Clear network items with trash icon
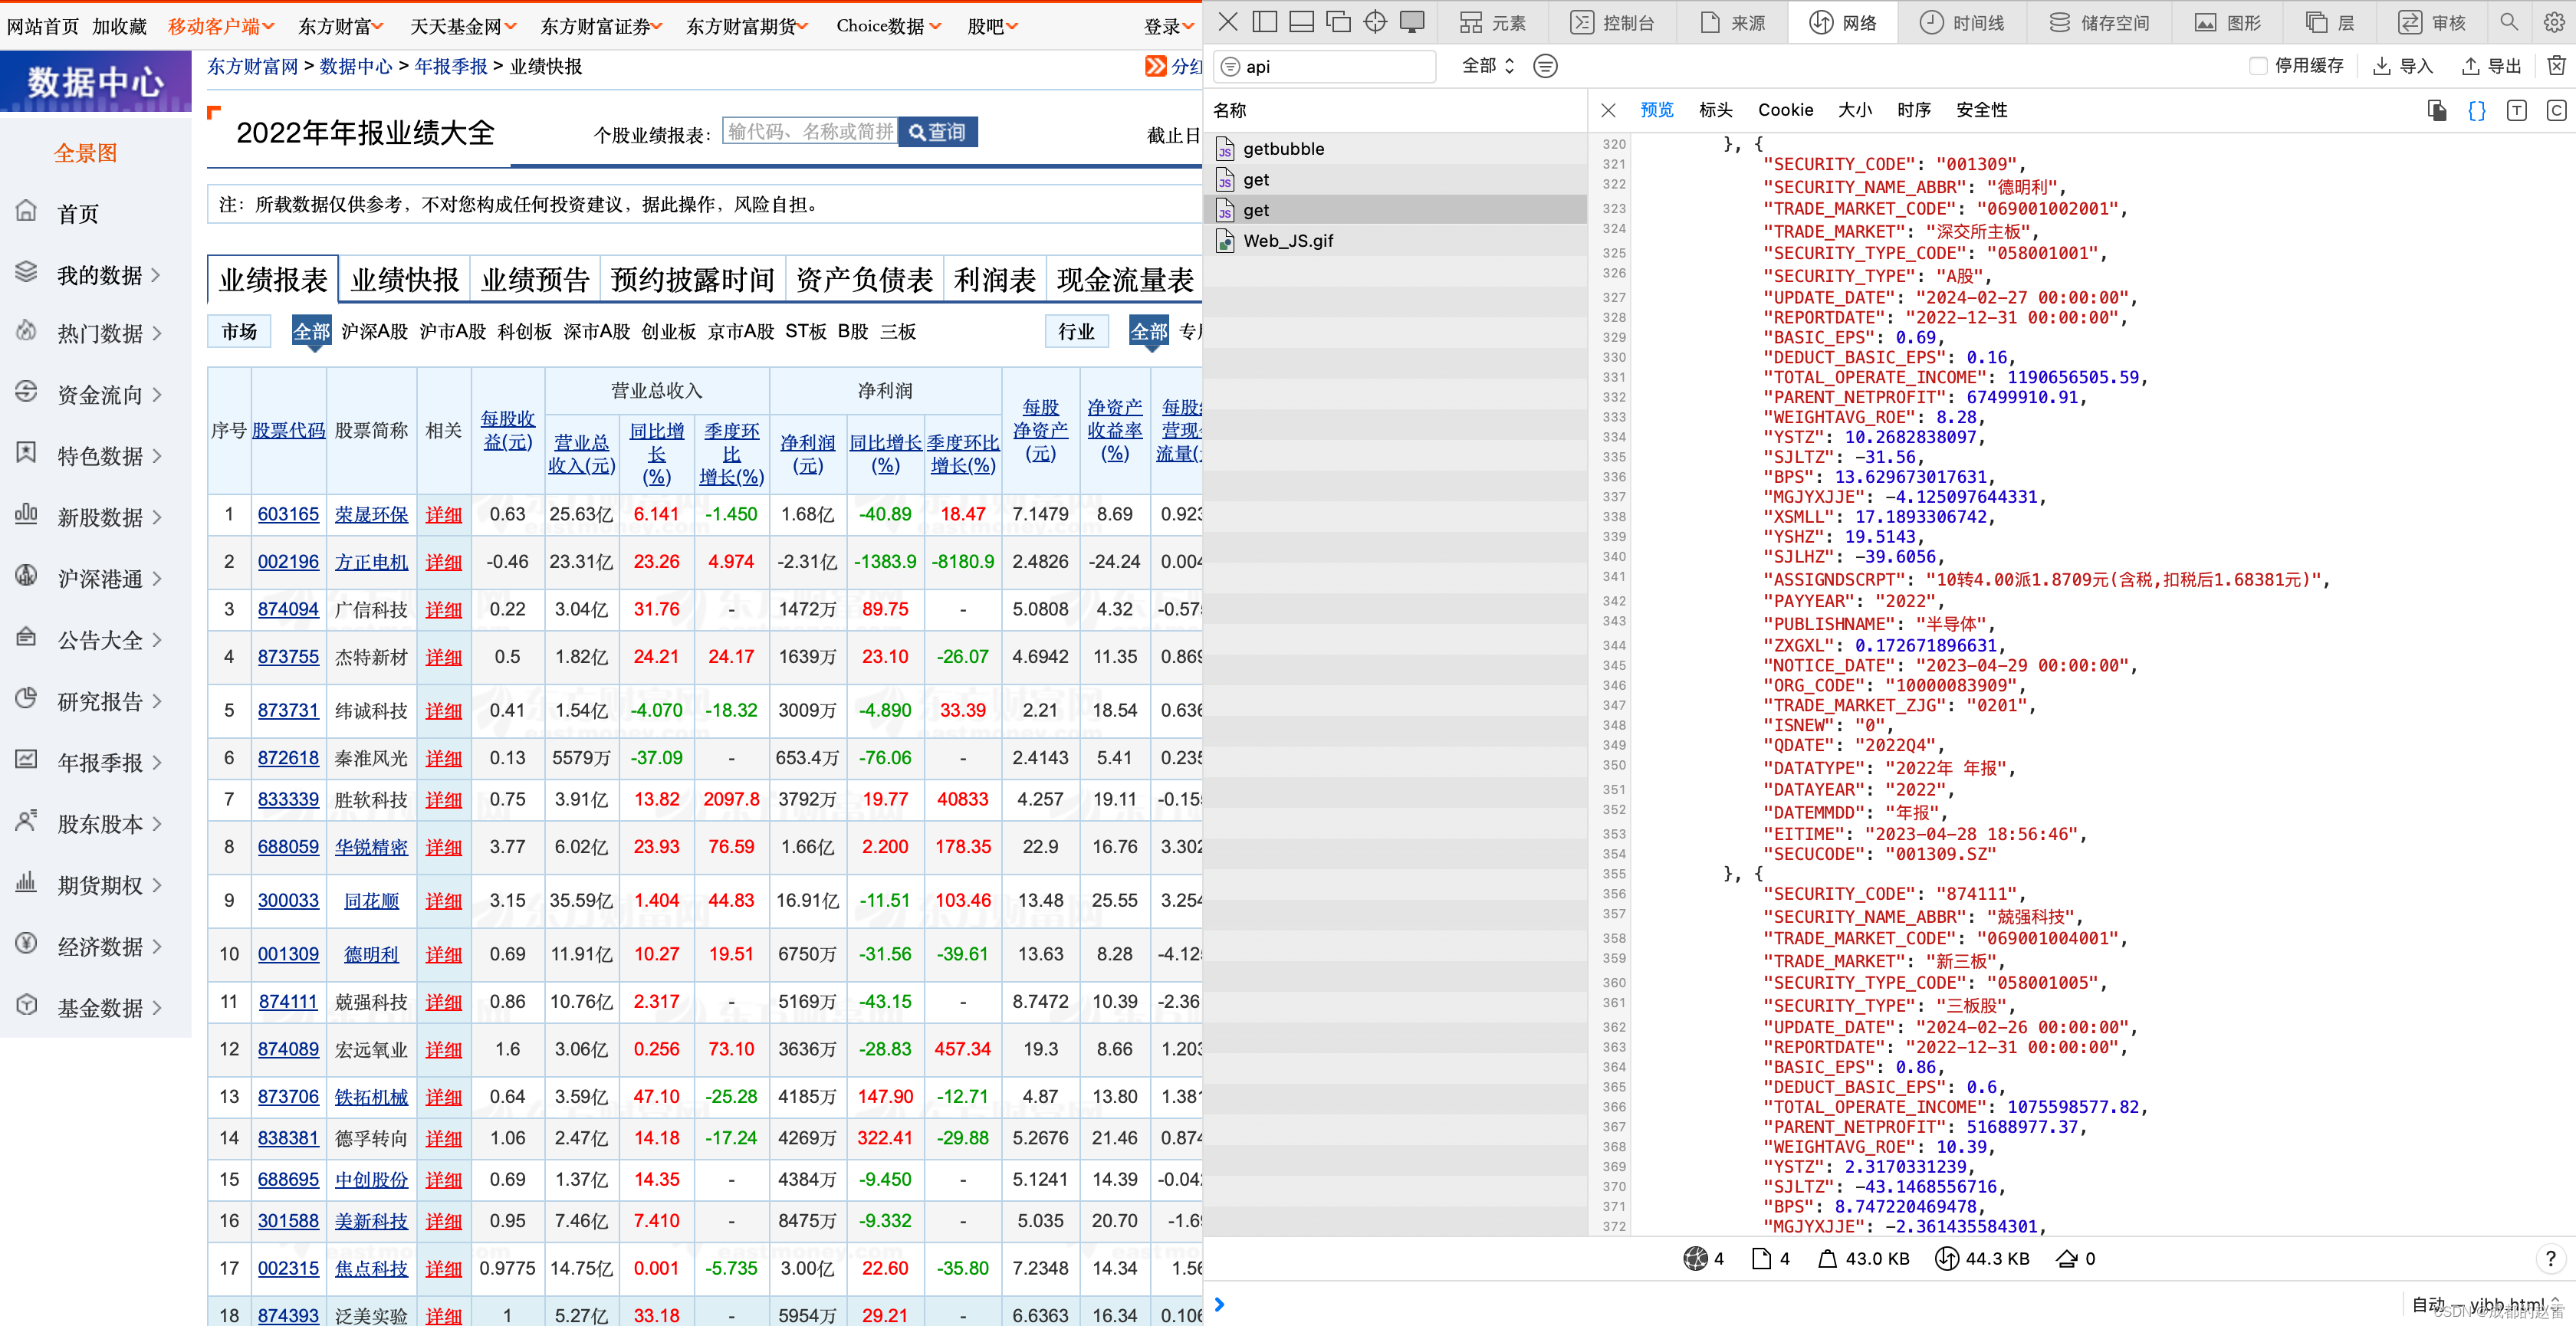The width and height of the screenshot is (2576, 1326). click(x=2556, y=66)
